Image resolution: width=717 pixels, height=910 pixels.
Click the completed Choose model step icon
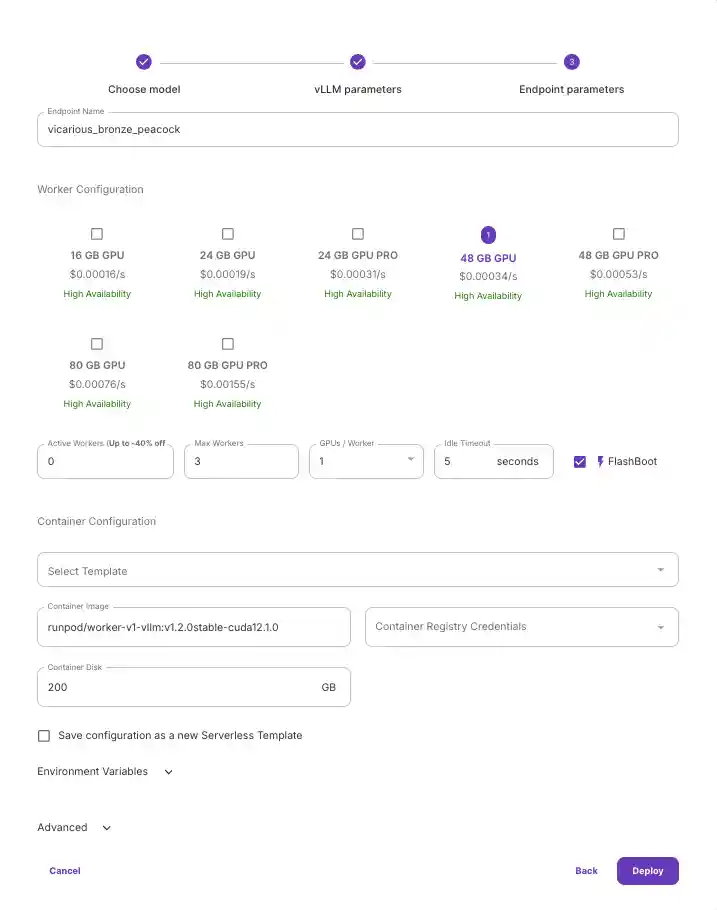[x=144, y=62]
